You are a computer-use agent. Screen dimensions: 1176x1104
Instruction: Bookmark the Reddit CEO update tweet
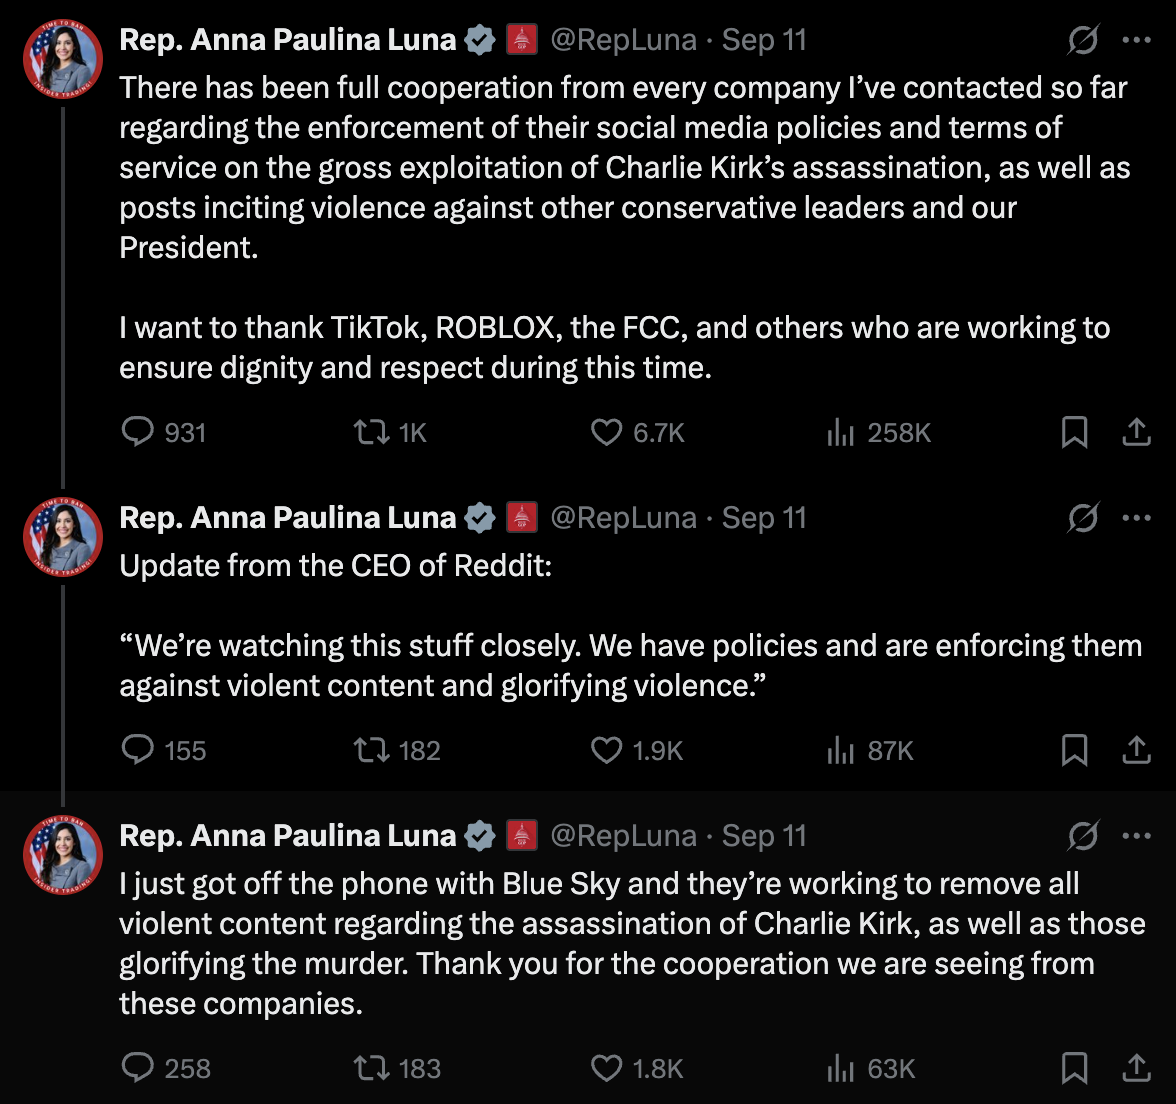click(x=1074, y=750)
